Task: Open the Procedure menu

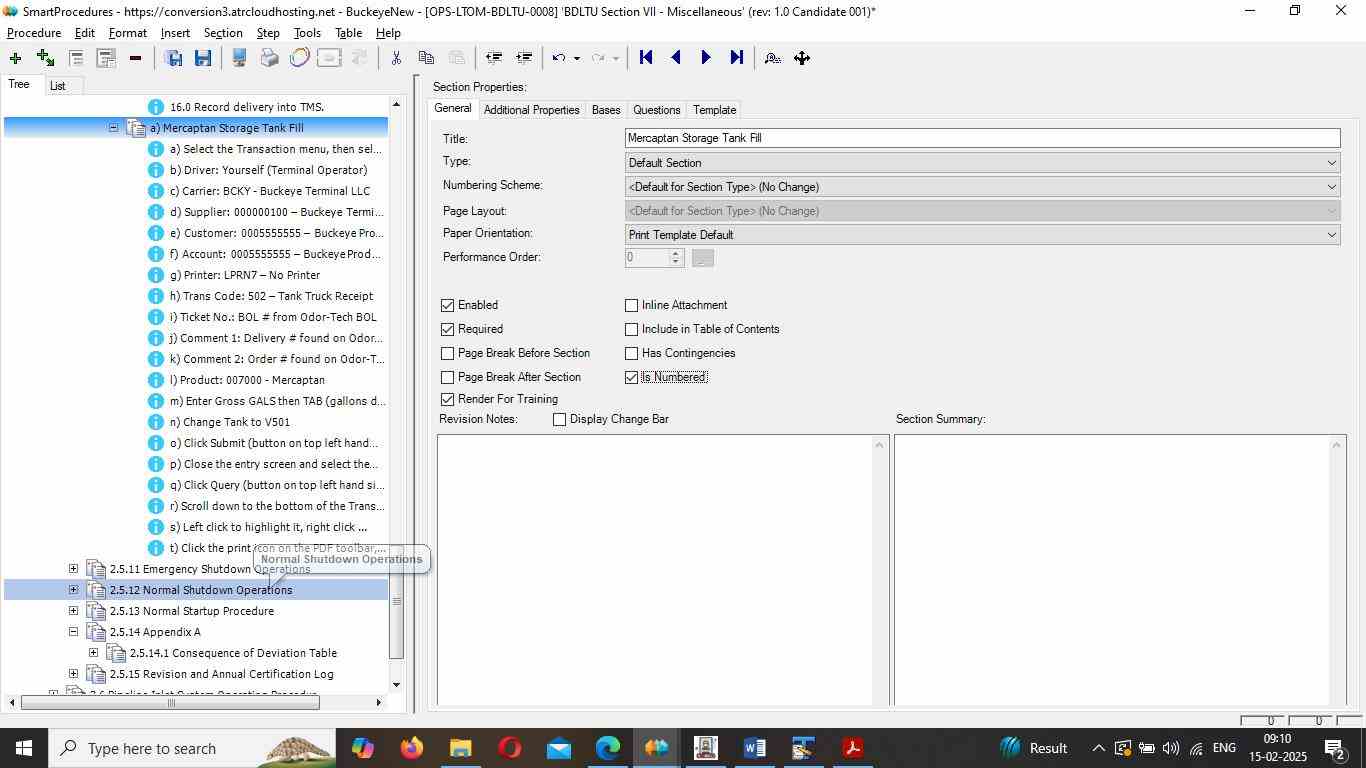Action: point(34,33)
